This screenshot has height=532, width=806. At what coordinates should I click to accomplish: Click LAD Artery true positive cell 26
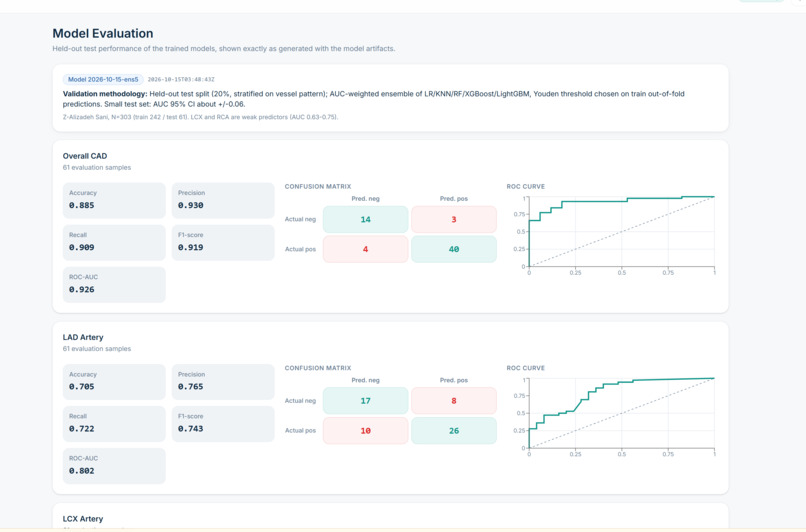(454, 431)
